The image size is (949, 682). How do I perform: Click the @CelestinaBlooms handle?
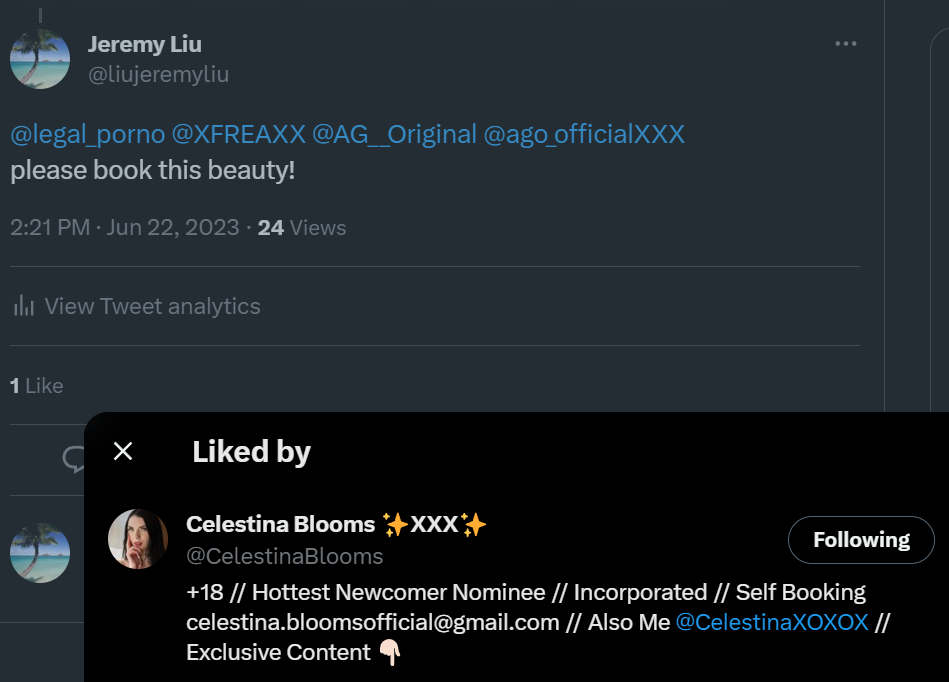[284, 556]
